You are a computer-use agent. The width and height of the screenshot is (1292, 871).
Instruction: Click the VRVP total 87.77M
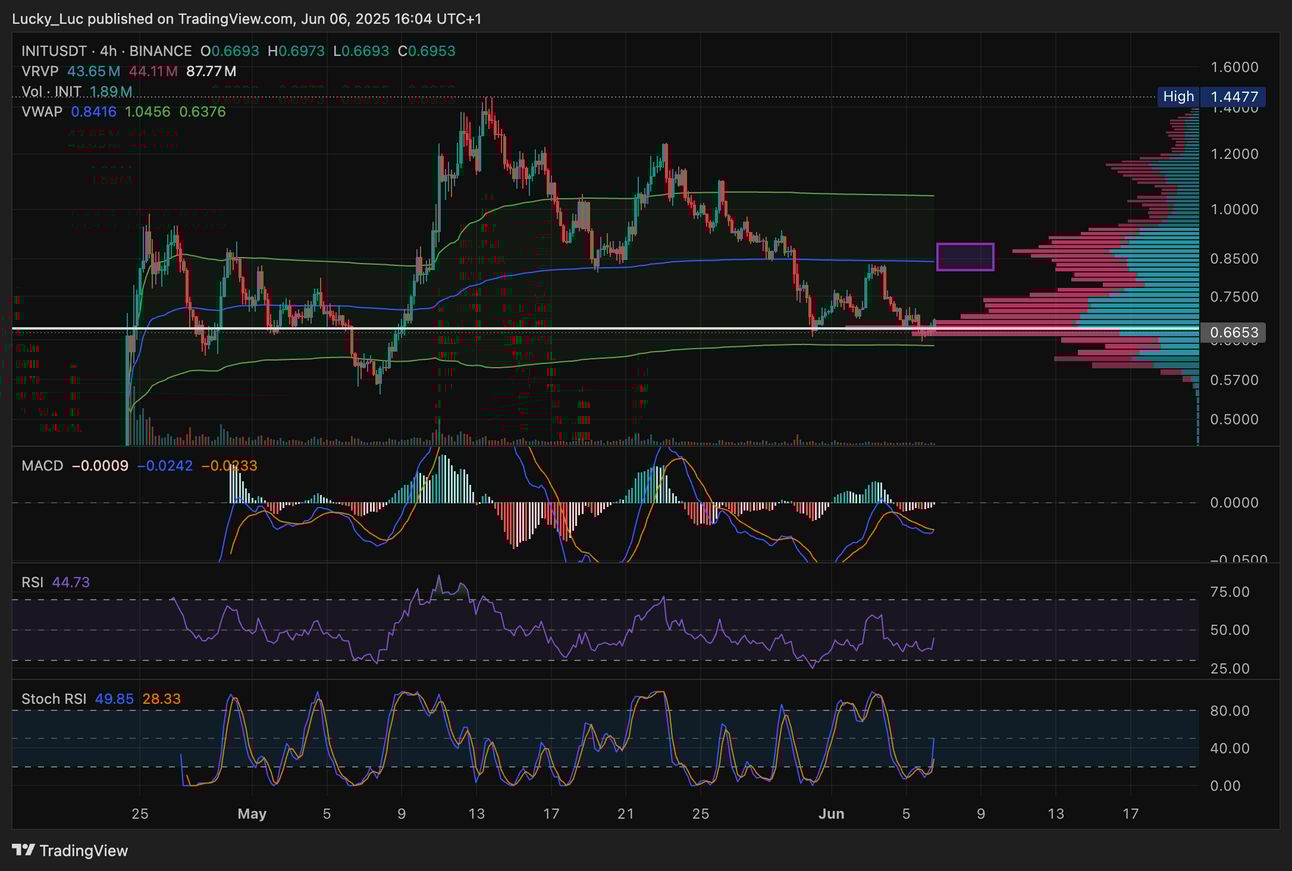[x=212, y=71]
